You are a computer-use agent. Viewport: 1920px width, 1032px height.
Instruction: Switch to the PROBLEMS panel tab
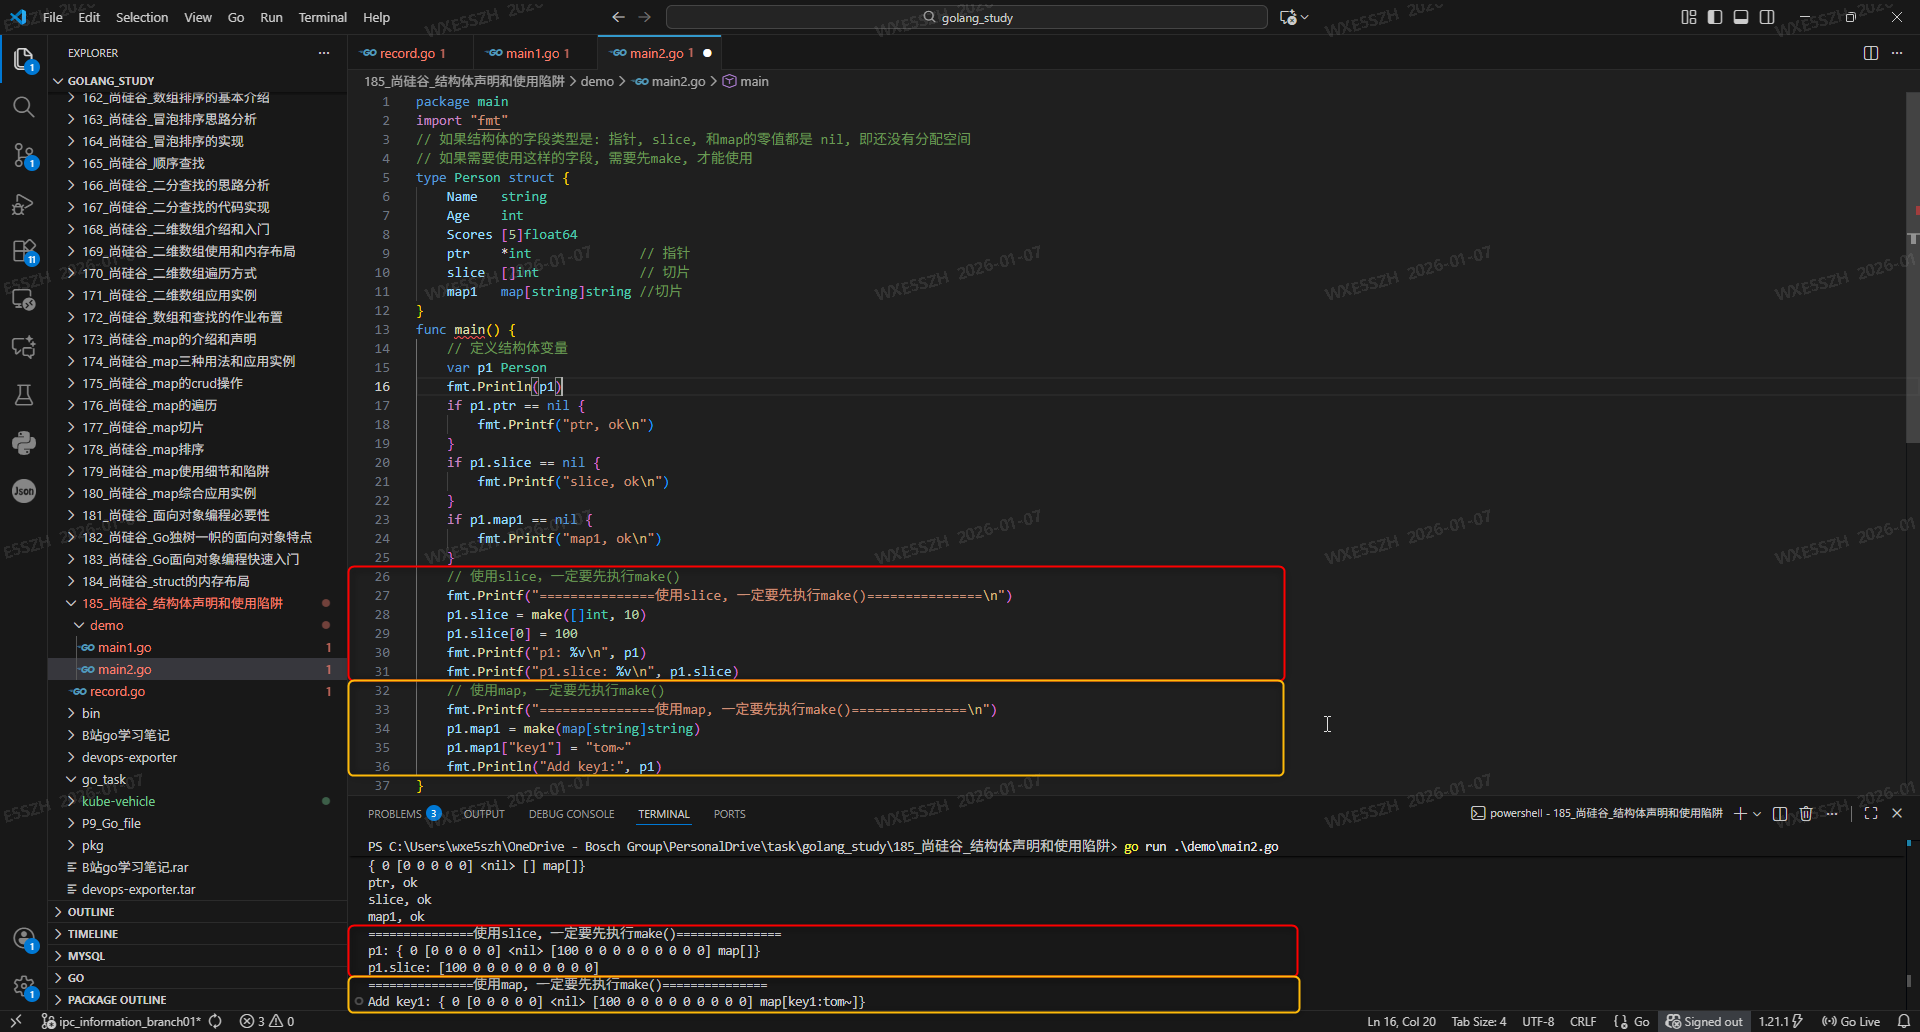click(403, 814)
